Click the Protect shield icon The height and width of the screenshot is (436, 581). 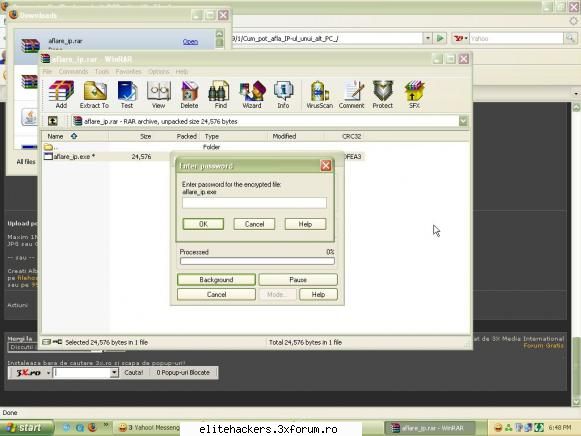[x=382, y=94]
